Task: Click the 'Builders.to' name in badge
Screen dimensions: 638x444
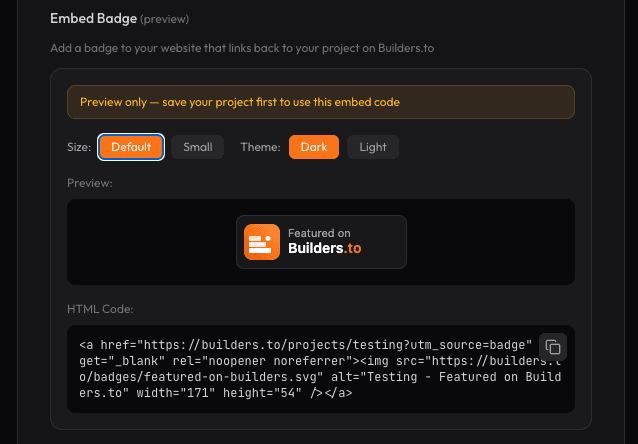Action: click(324, 248)
